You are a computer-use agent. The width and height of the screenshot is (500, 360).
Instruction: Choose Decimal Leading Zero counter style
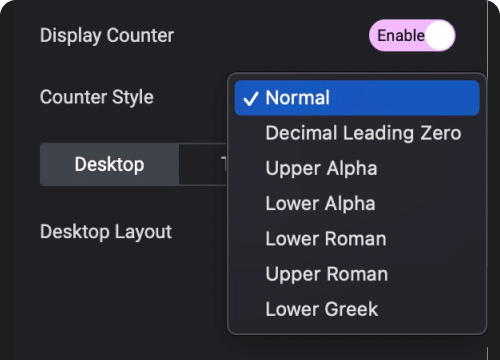357,133
